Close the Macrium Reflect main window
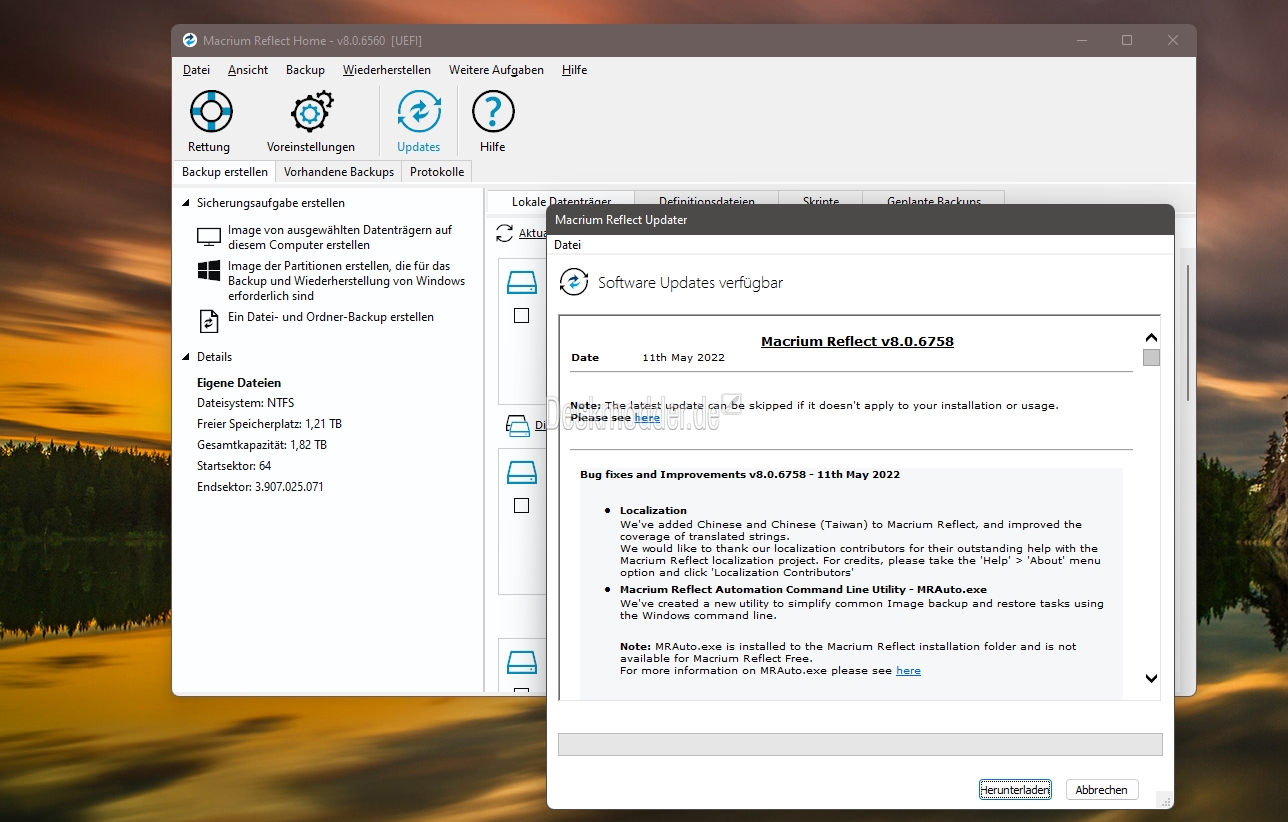The image size is (1288, 822). pos(1173,40)
